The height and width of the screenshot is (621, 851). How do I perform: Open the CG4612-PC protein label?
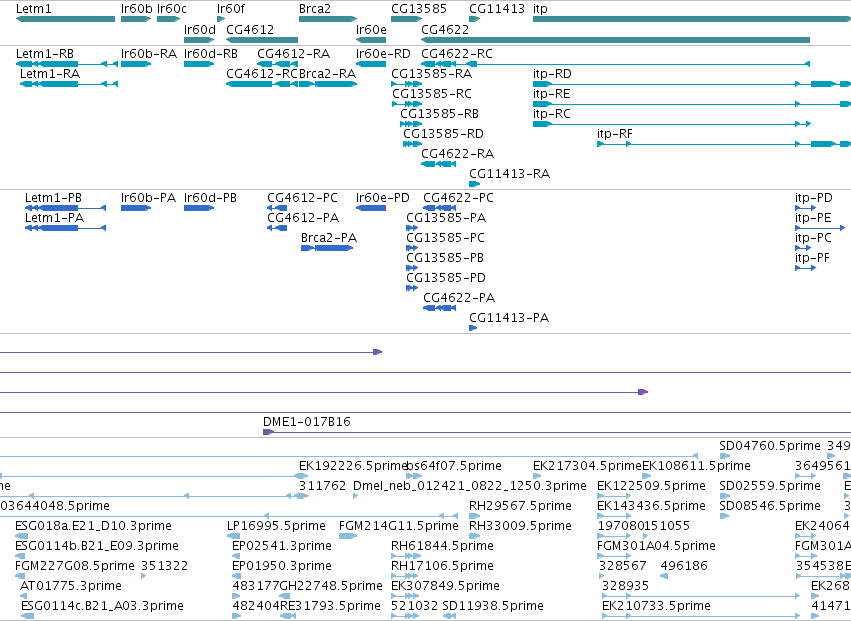[302, 198]
